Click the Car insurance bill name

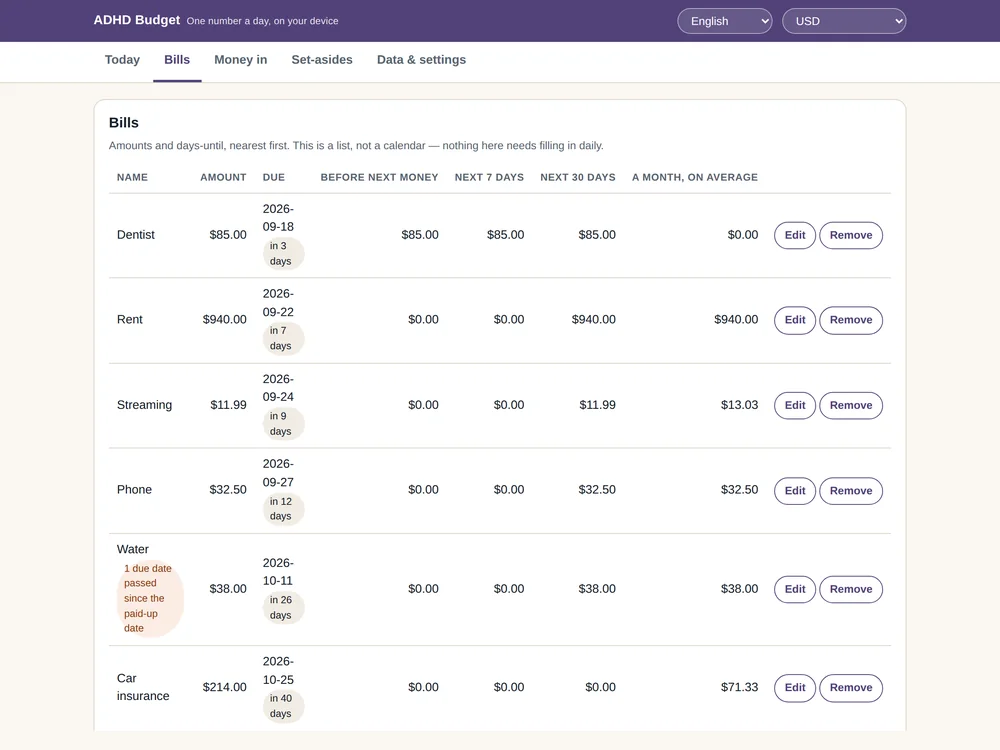143,687
